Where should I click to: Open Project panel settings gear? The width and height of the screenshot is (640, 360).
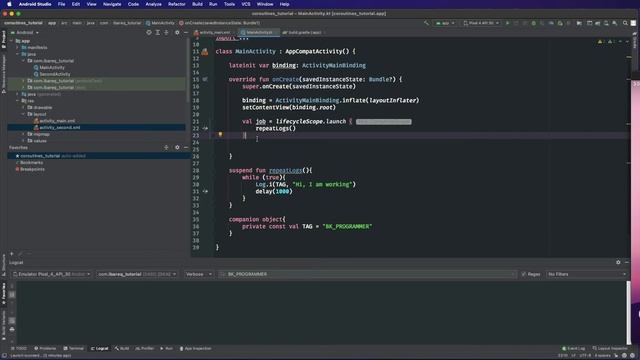[x=177, y=32]
